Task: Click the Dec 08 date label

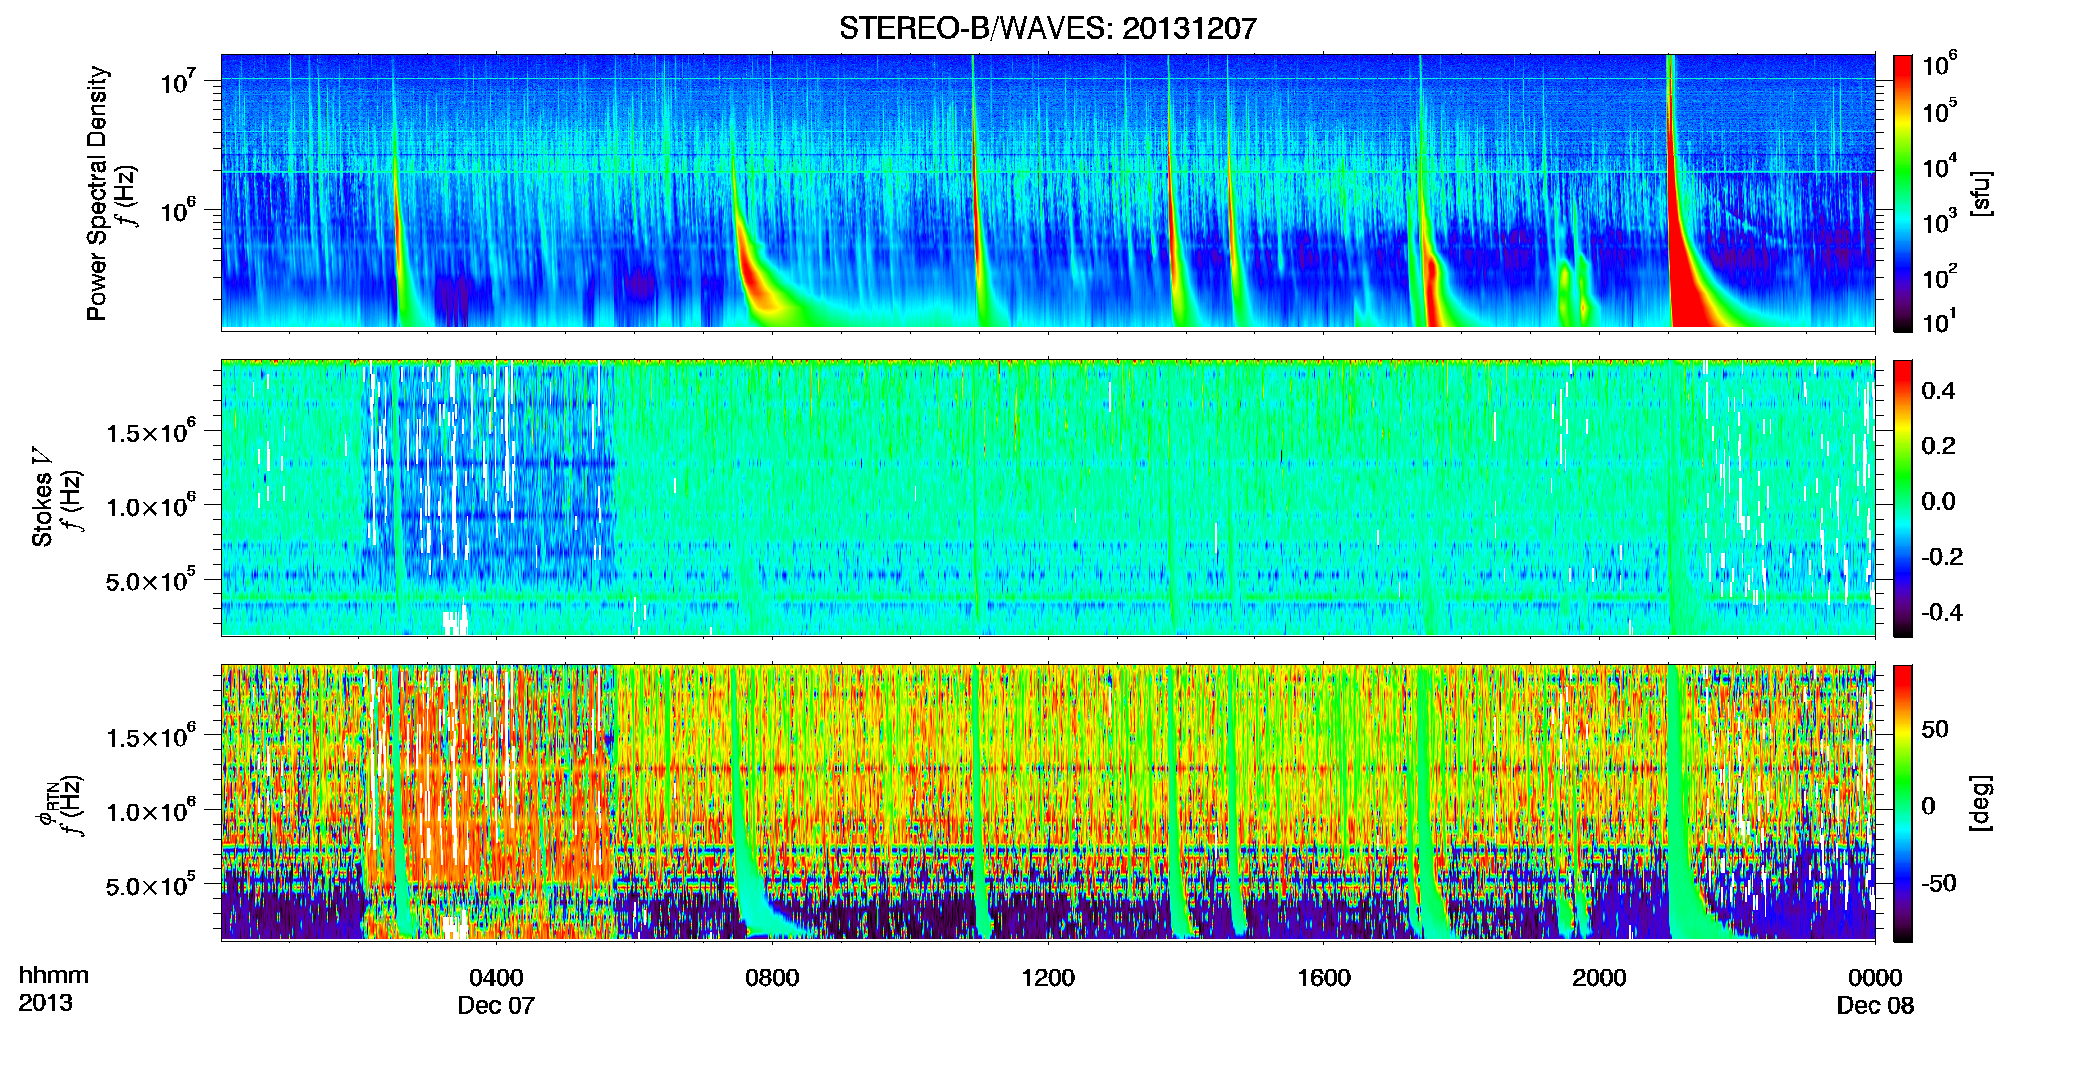Action: click(x=1875, y=1005)
